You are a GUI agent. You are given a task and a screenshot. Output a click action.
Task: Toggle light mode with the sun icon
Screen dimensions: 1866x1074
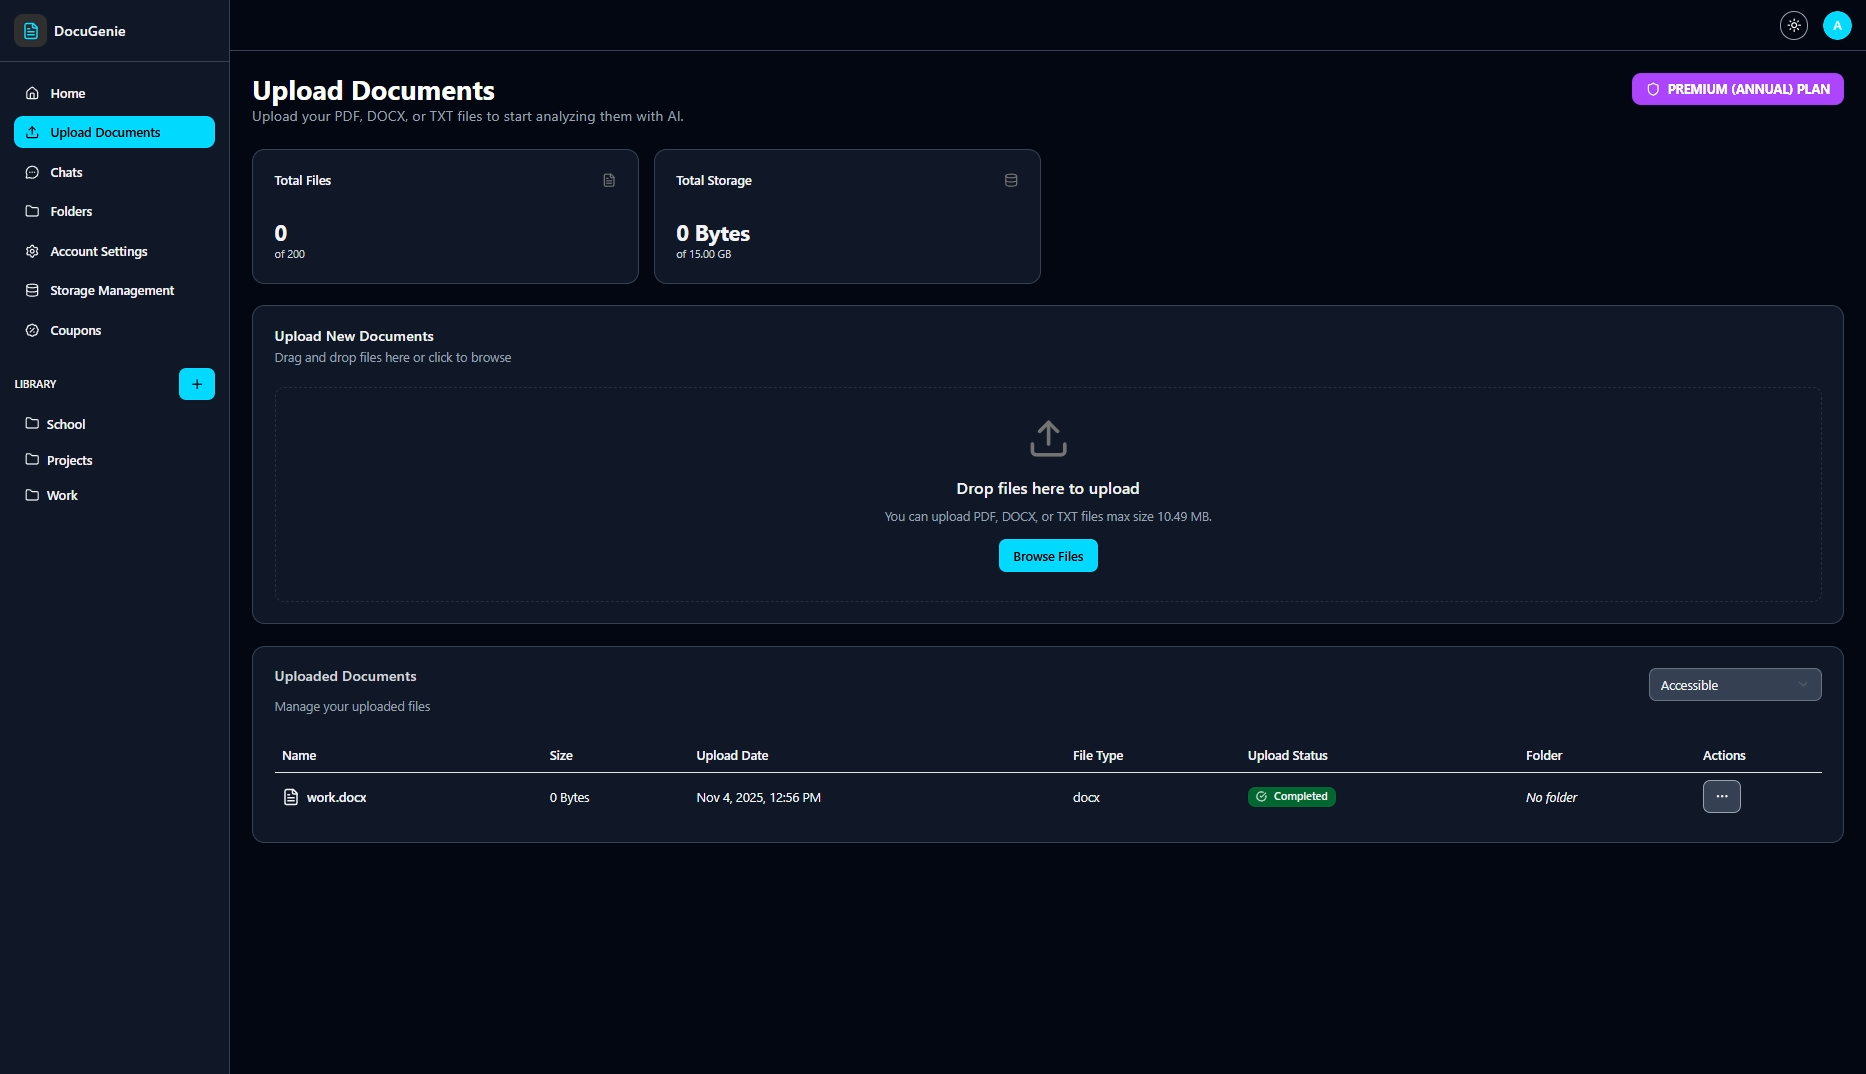1793,25
